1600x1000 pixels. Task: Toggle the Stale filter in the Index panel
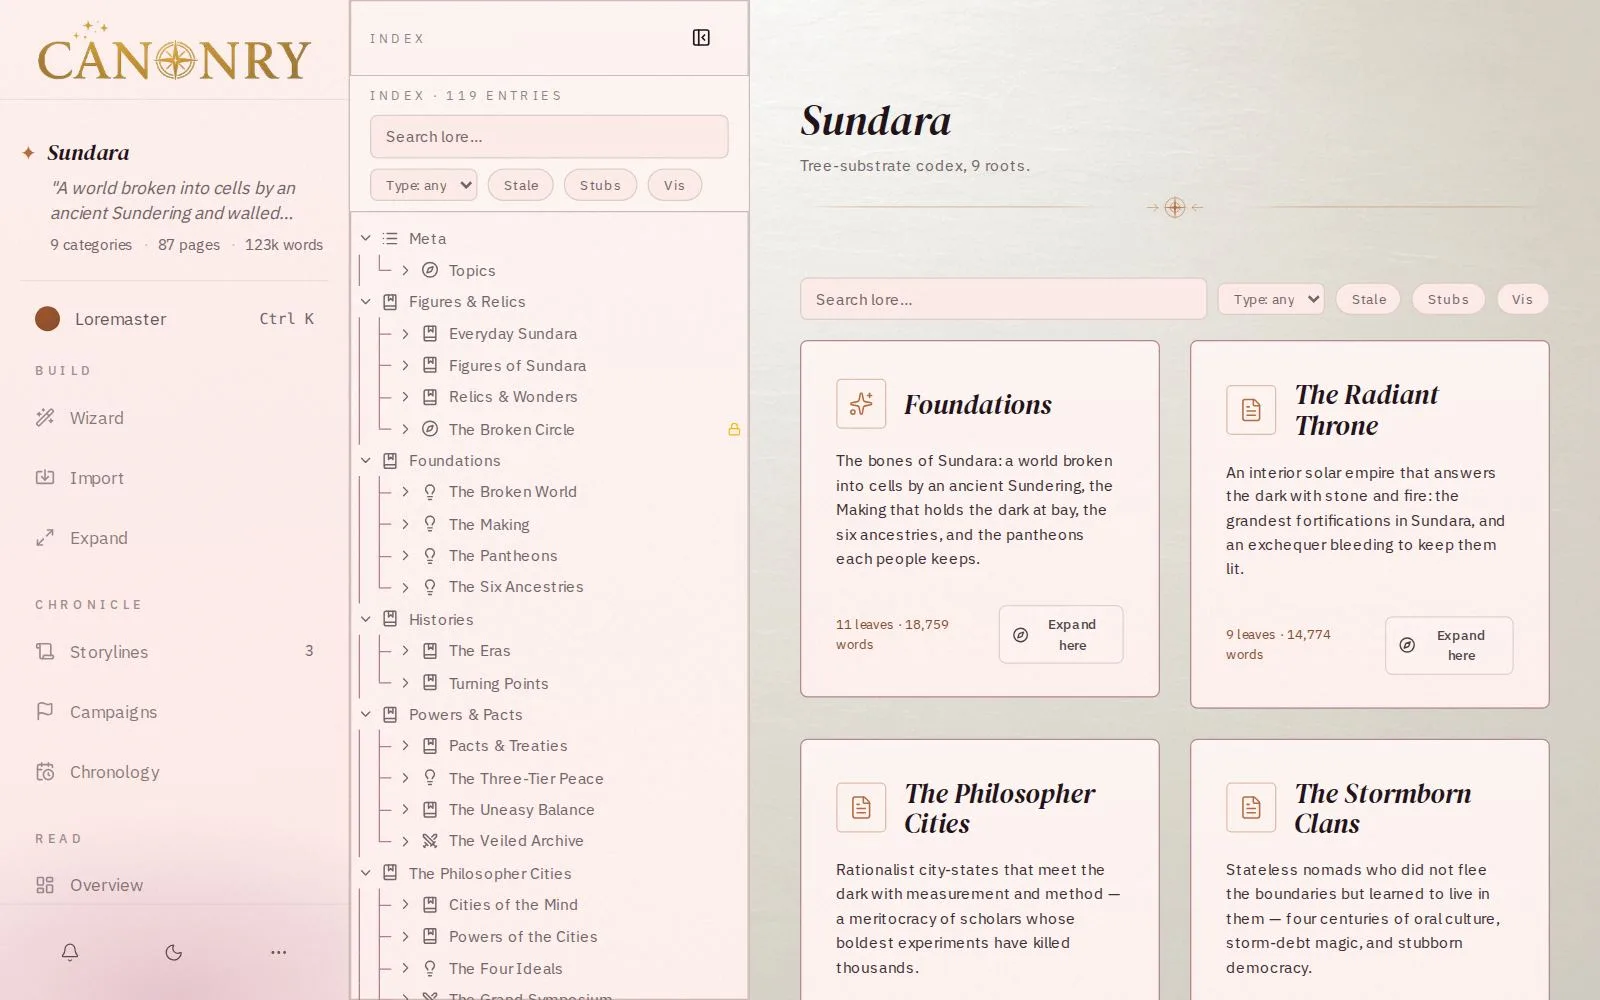[521, 185]
